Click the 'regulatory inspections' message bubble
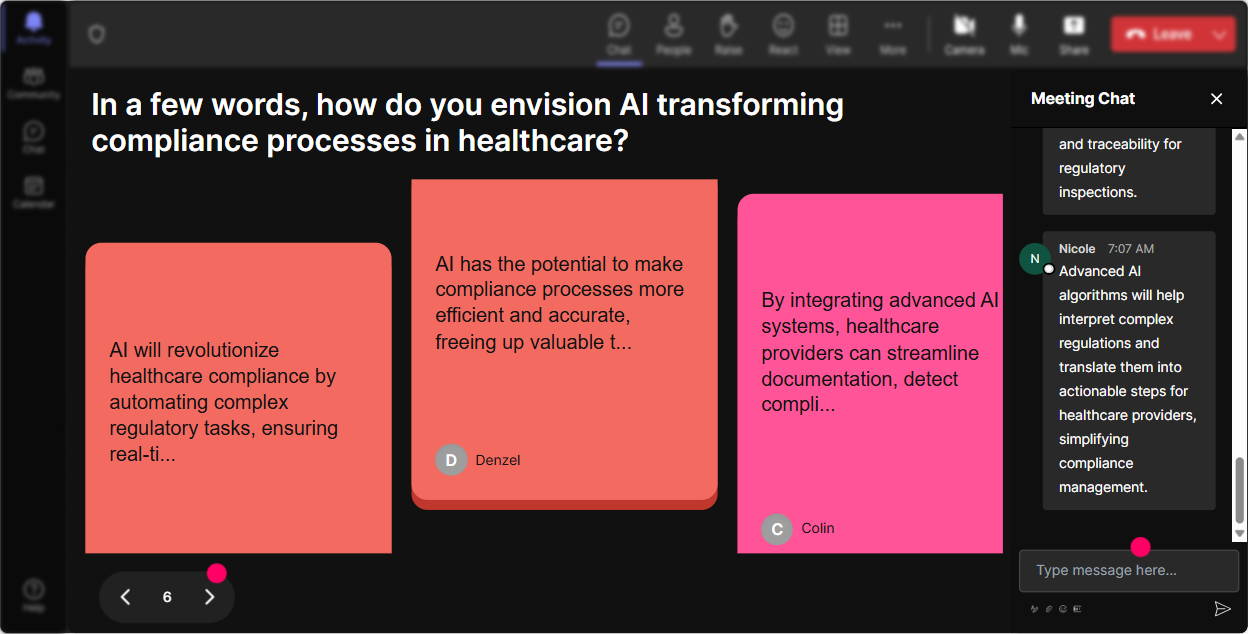Screen dimensions: 1248x634 click(1129, 171)
